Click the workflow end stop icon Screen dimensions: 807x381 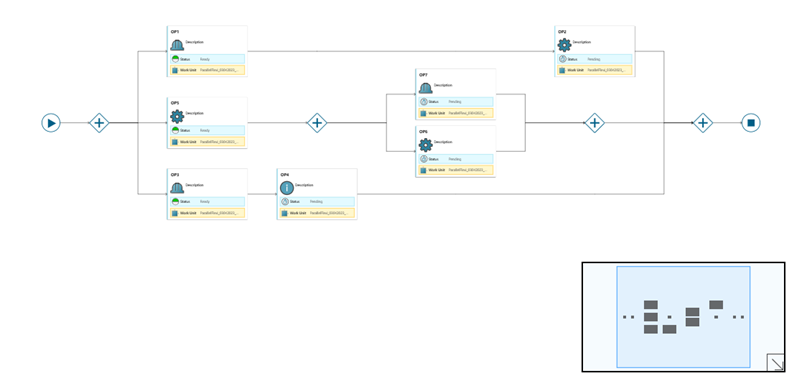[751, 123]
